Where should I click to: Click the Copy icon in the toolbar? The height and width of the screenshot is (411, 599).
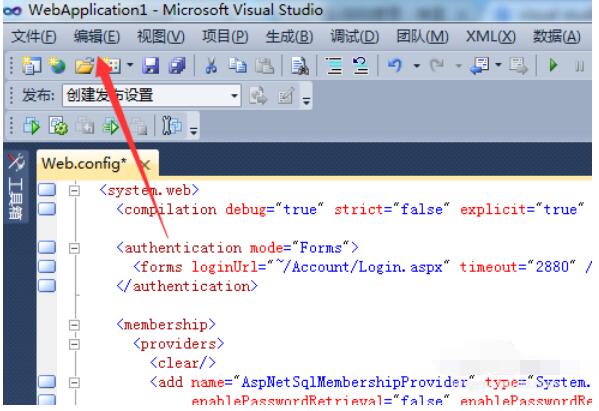click(238, 66)
